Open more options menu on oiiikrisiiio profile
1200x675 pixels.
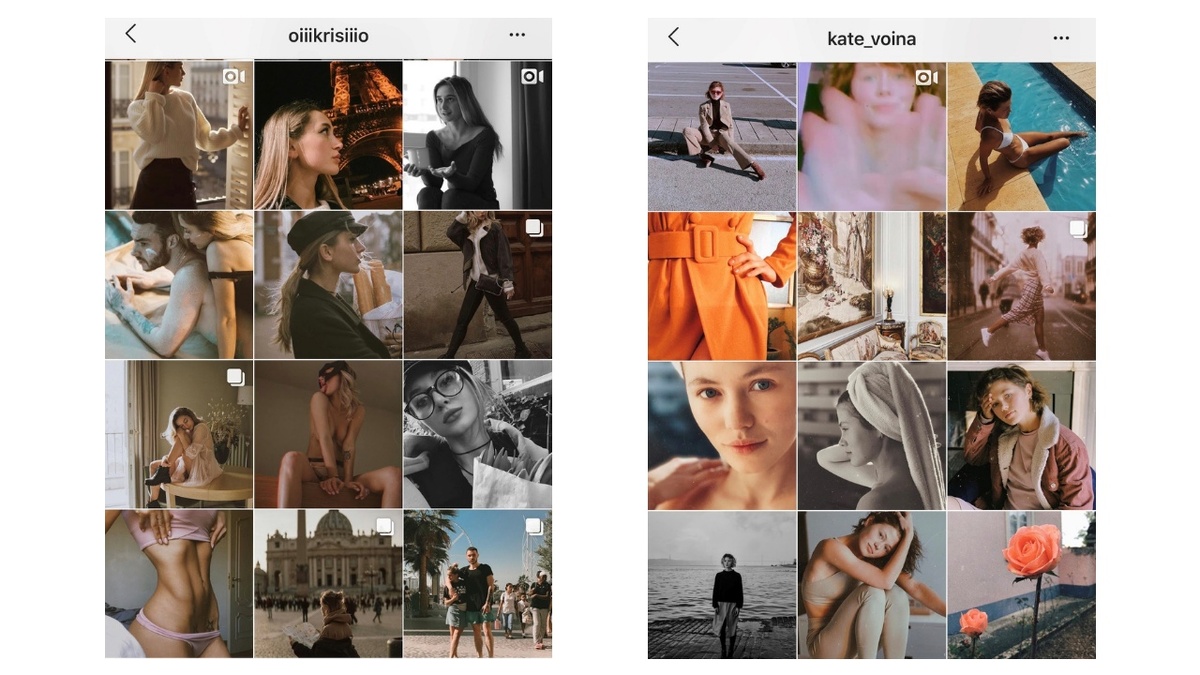517,35
